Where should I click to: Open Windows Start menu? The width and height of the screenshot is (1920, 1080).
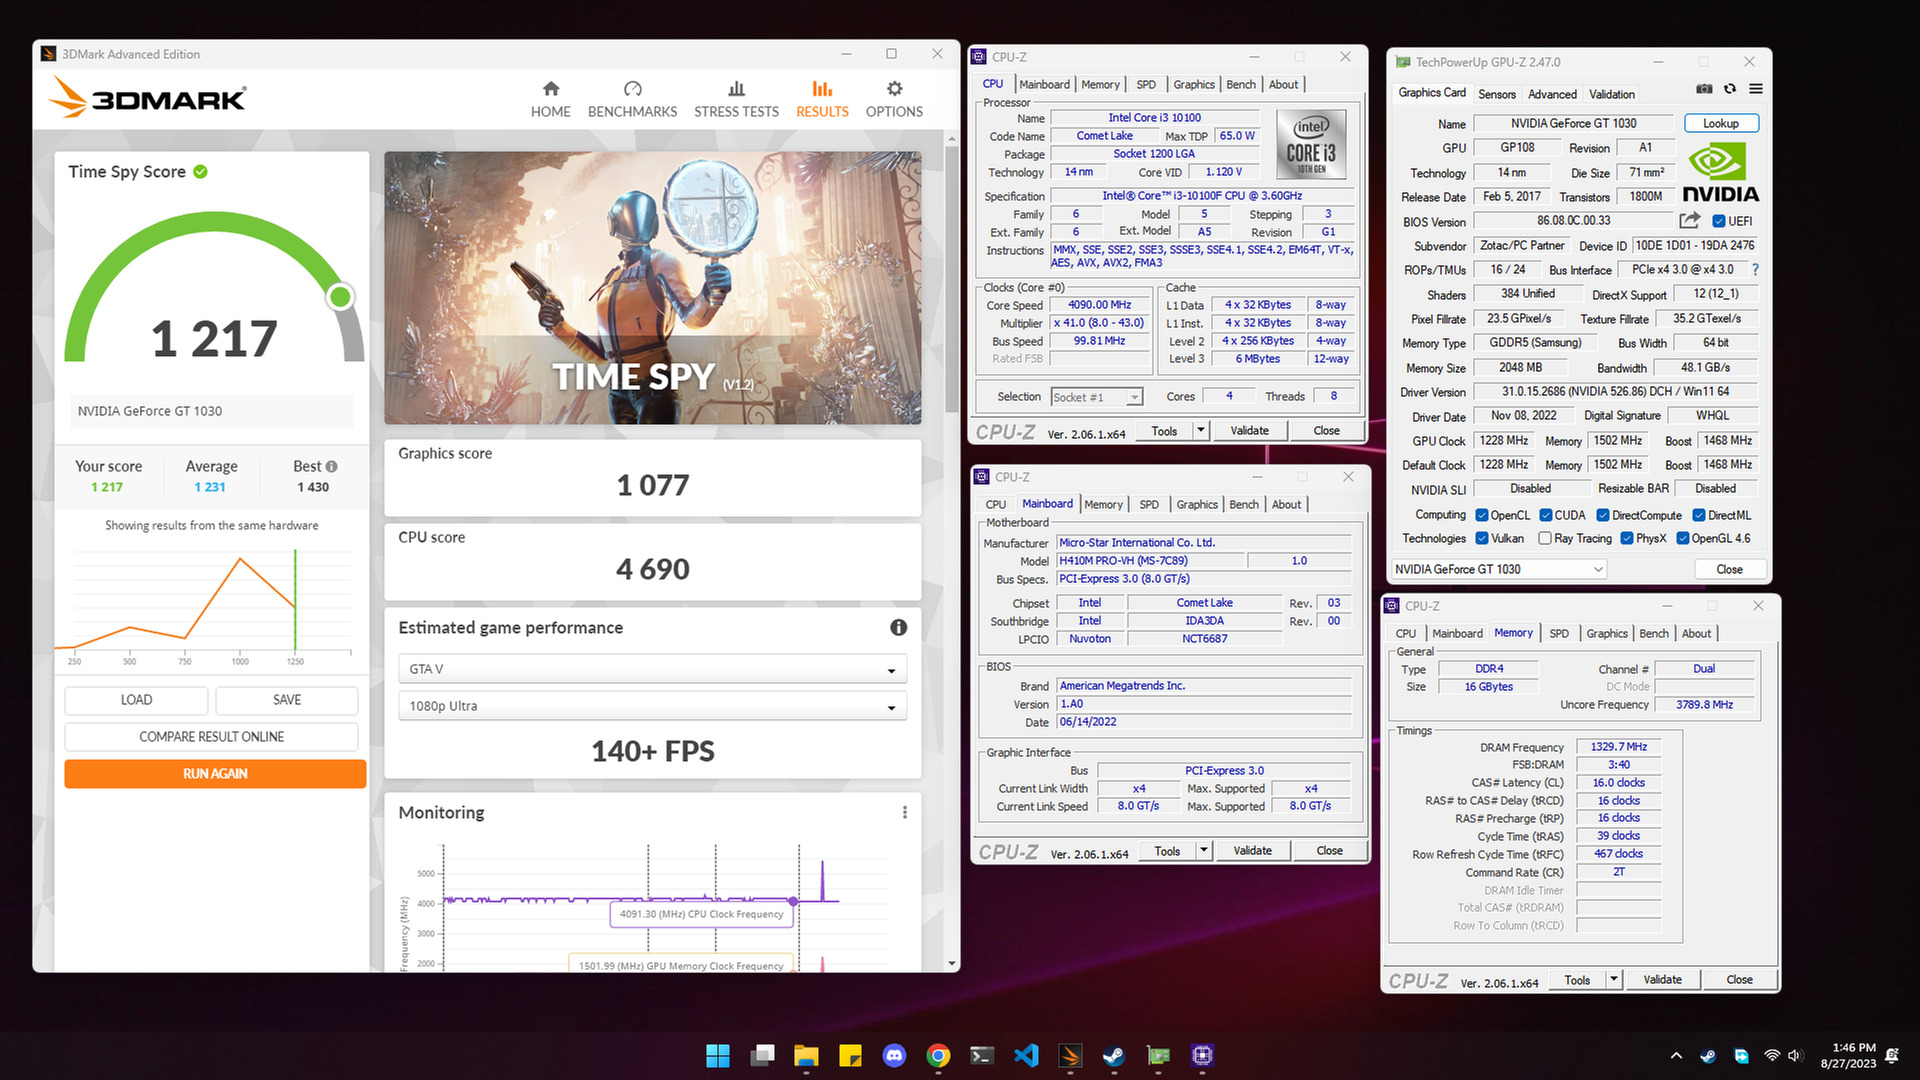click(x=718, y=1055)
